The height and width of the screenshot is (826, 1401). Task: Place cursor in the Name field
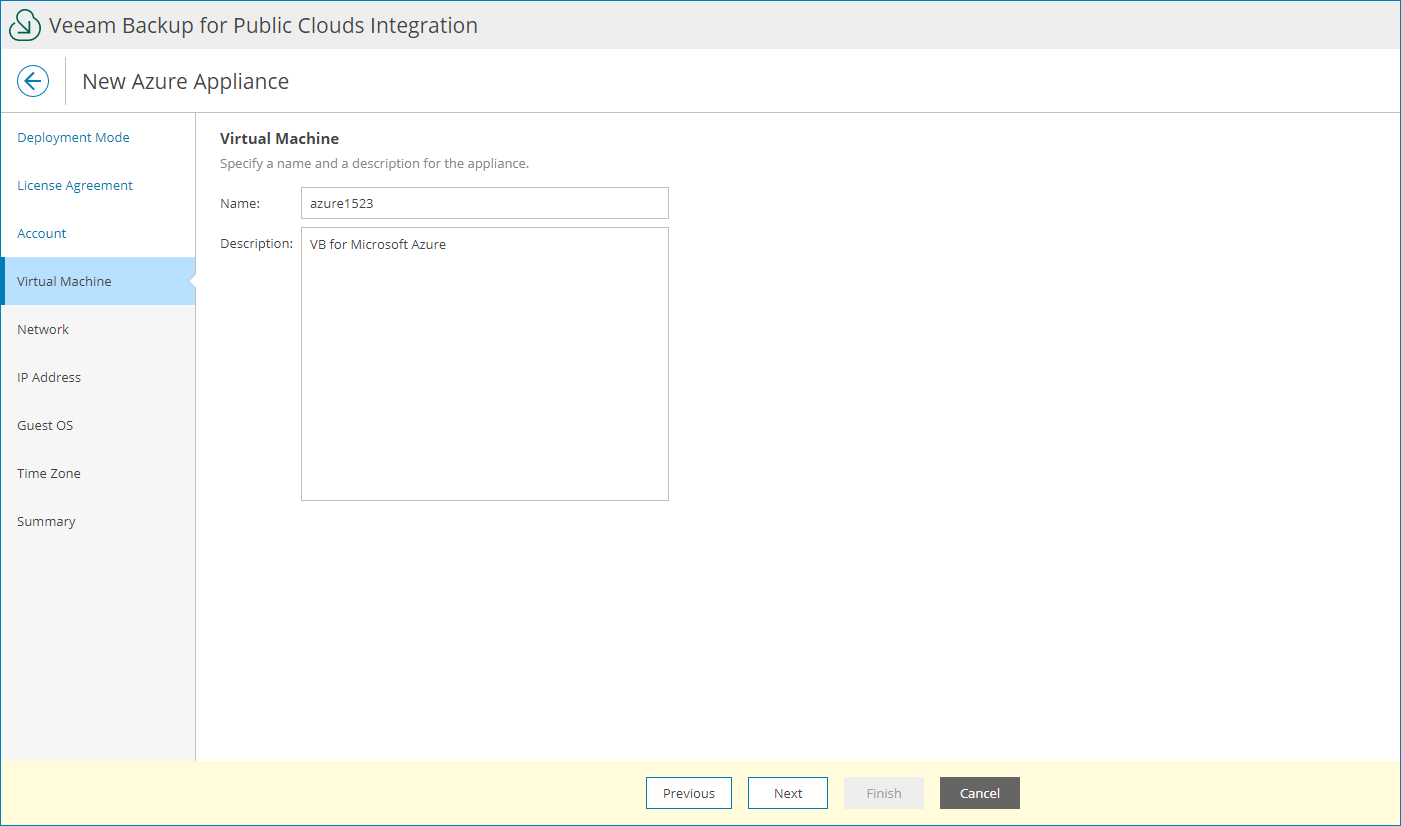[x=484, y=202]
